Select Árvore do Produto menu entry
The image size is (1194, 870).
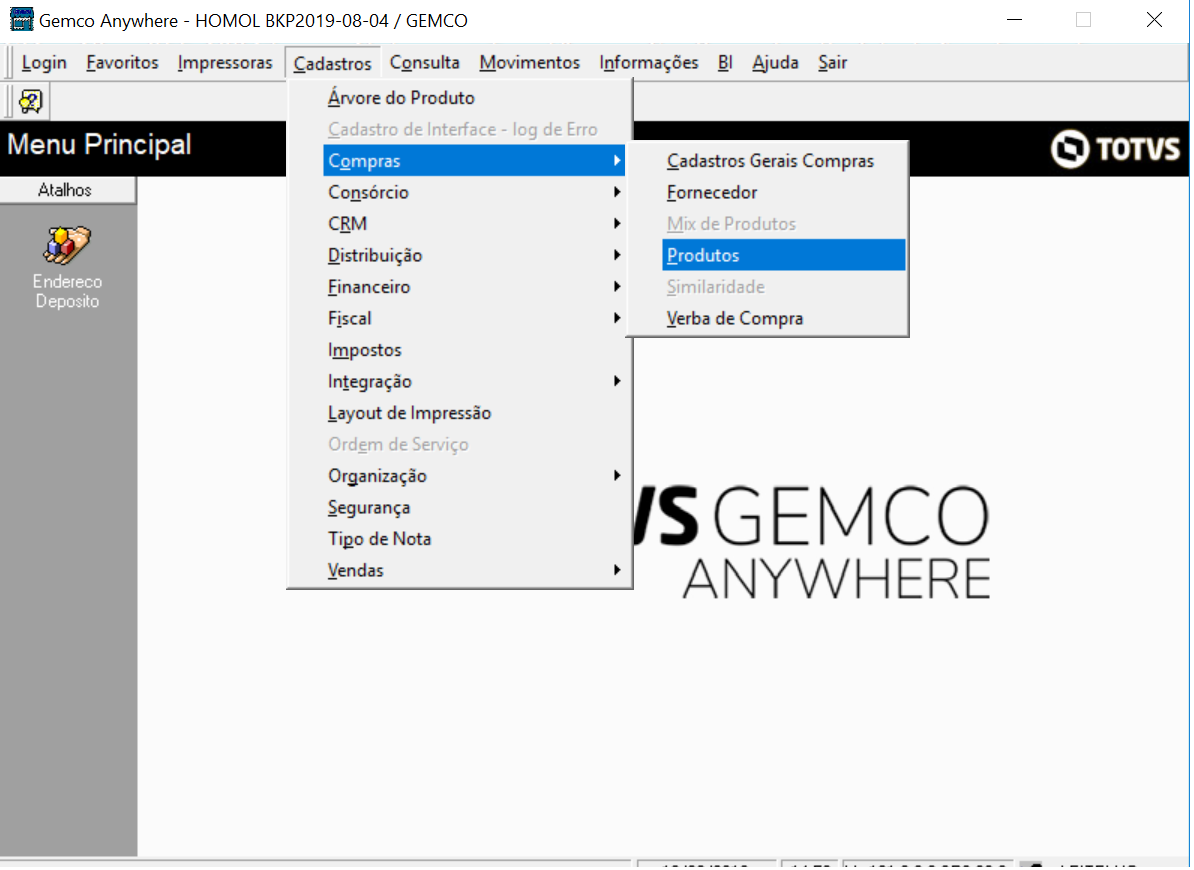pos(475,98)
